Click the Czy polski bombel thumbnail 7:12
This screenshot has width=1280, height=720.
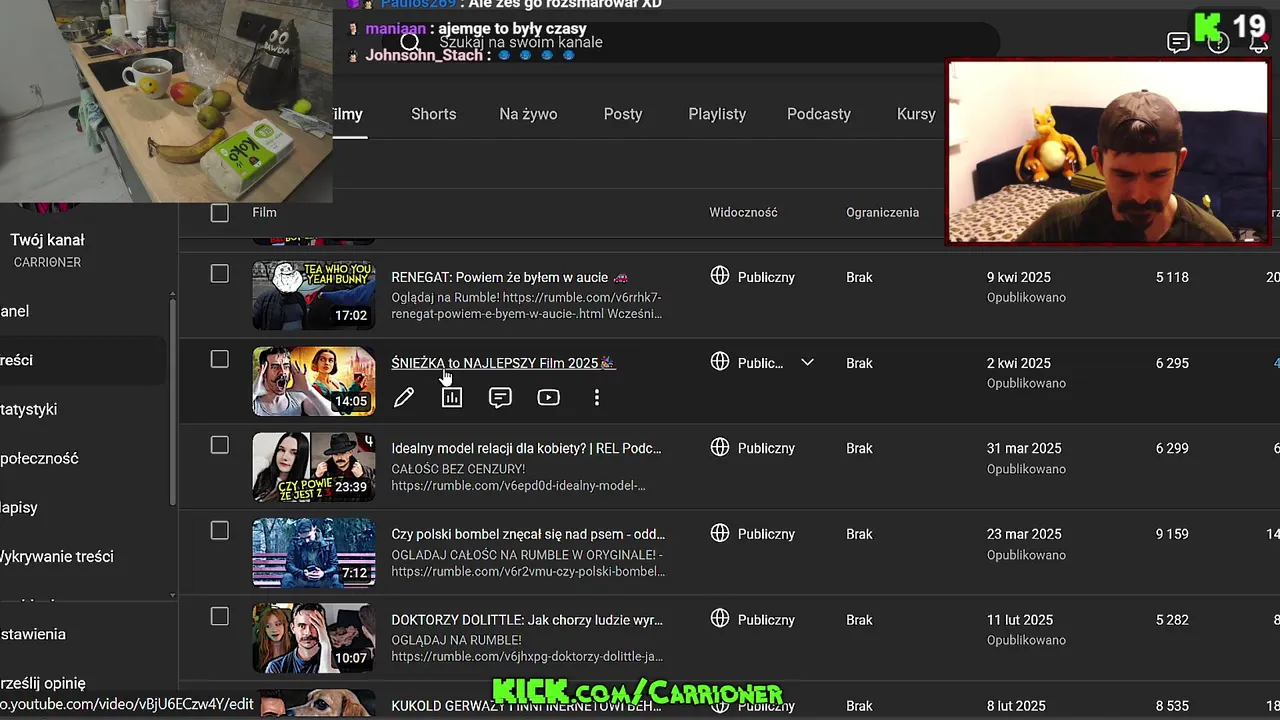pyautogui.click(x=314, y=553)
